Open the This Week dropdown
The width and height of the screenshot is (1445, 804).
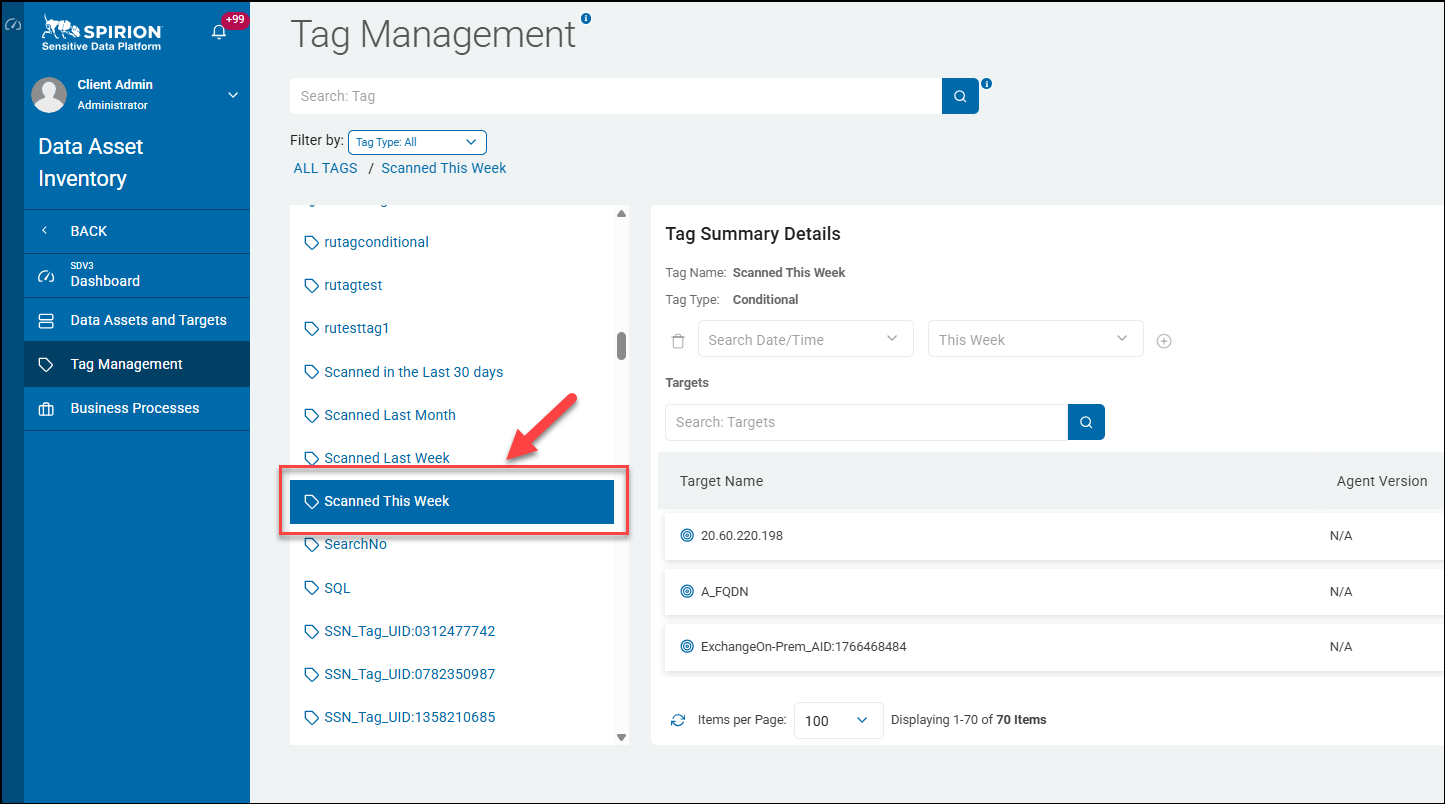tap(1036, 339)
